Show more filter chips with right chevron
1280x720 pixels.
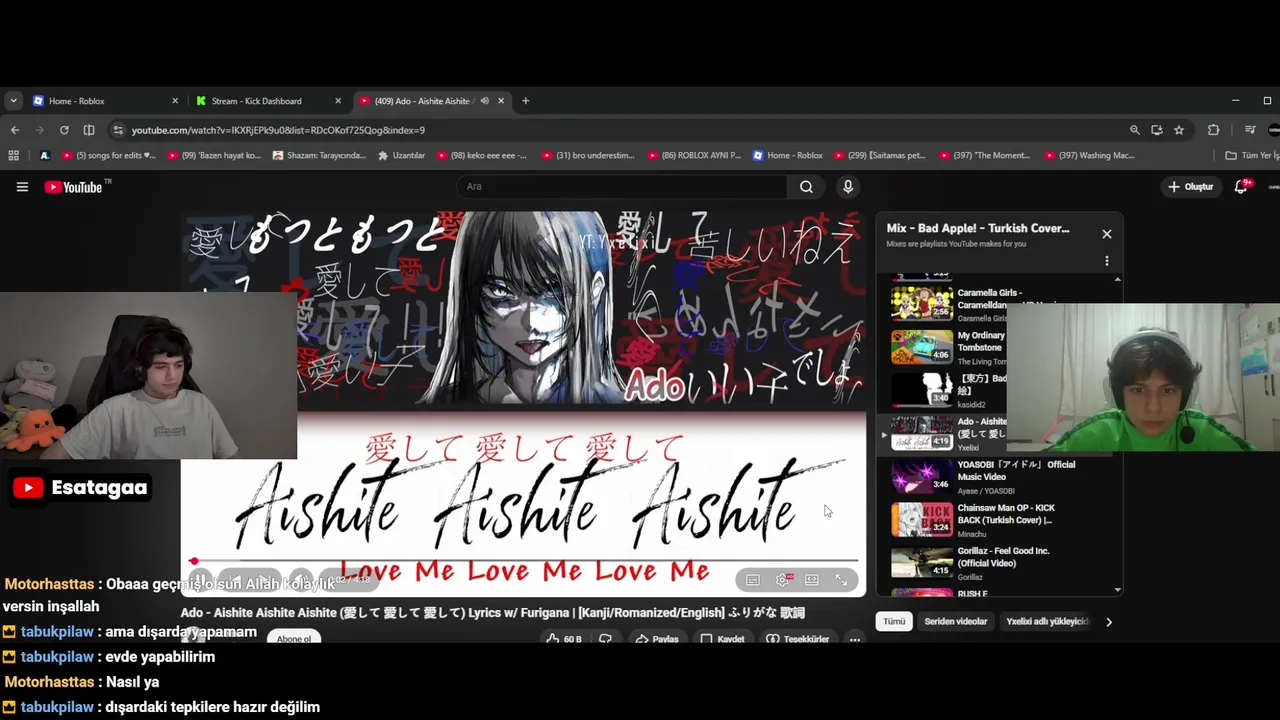pos(1108,622)
